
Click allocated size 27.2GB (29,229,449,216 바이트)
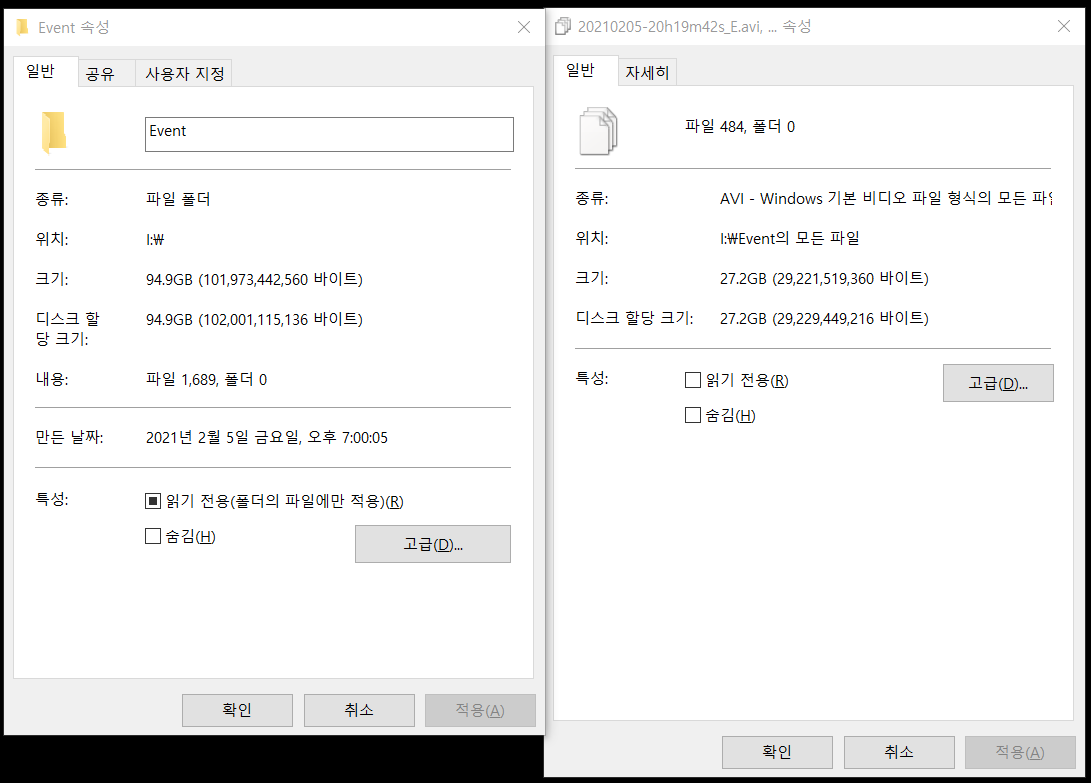pyautogui.click(x=824, y=318)
